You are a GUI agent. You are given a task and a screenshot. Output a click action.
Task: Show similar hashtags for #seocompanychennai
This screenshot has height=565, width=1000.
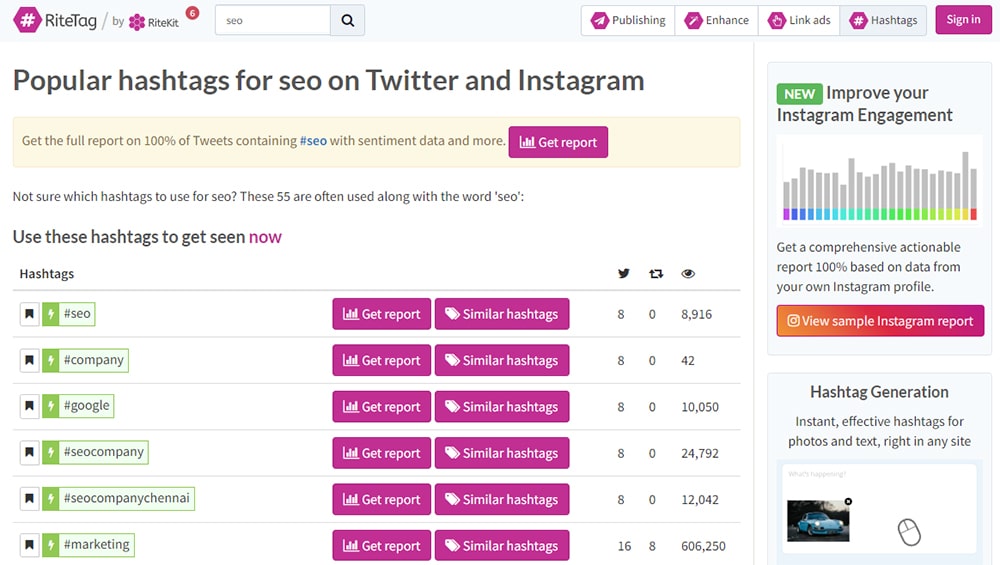tap(502, 499)
